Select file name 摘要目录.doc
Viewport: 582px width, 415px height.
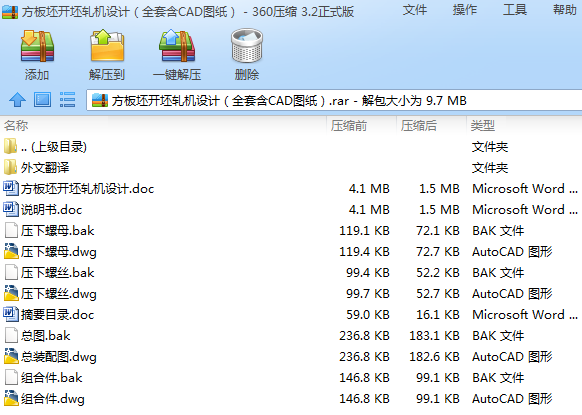pos(57,315)
